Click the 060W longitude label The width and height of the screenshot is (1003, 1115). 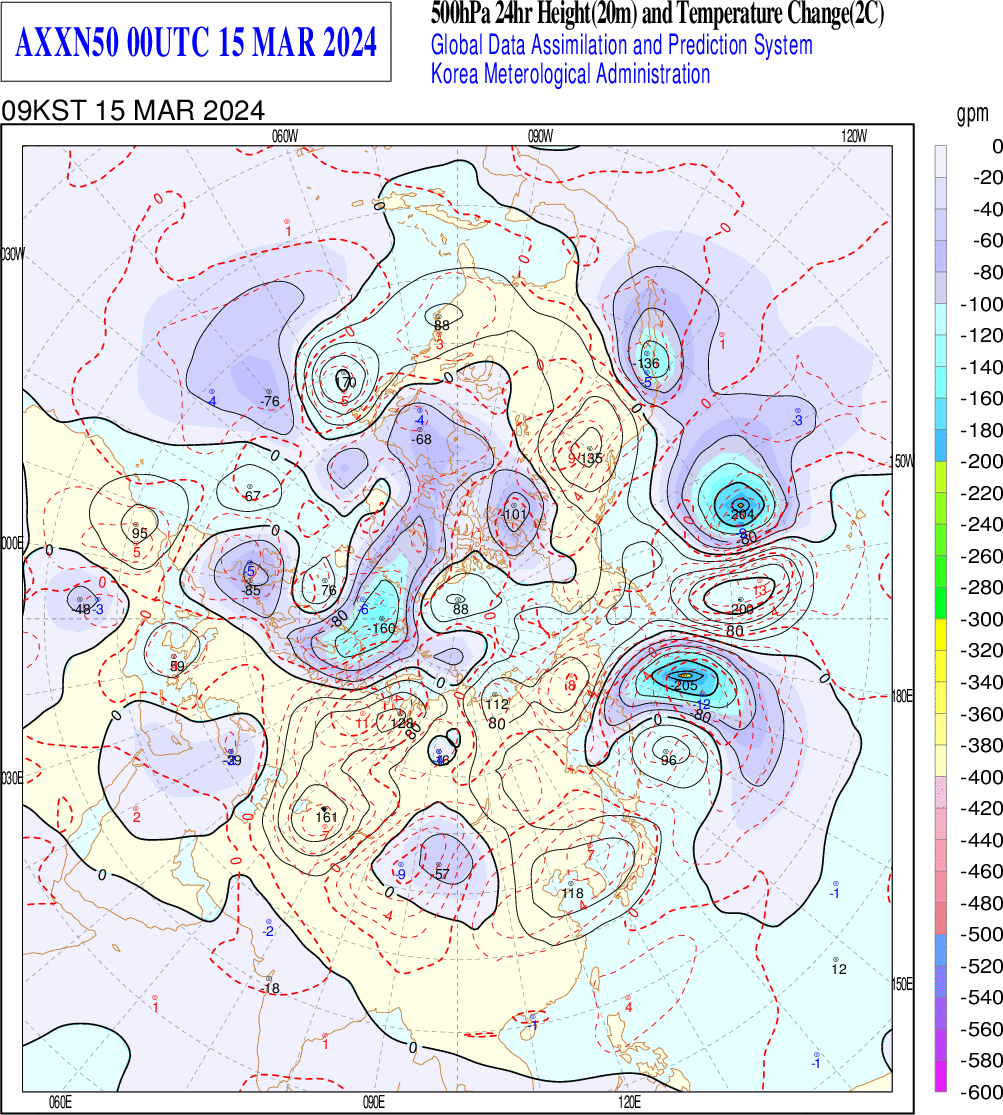click(x=285, y=137)
